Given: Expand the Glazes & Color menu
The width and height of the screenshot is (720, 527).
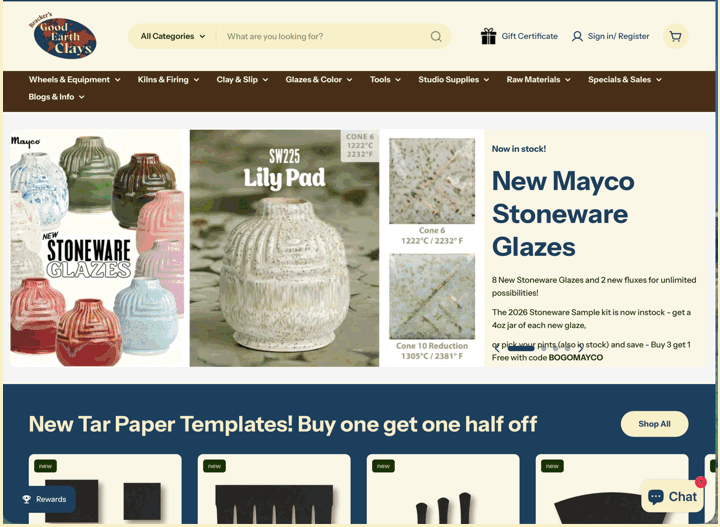Looking at the screenshot, I should pos(319,79).
